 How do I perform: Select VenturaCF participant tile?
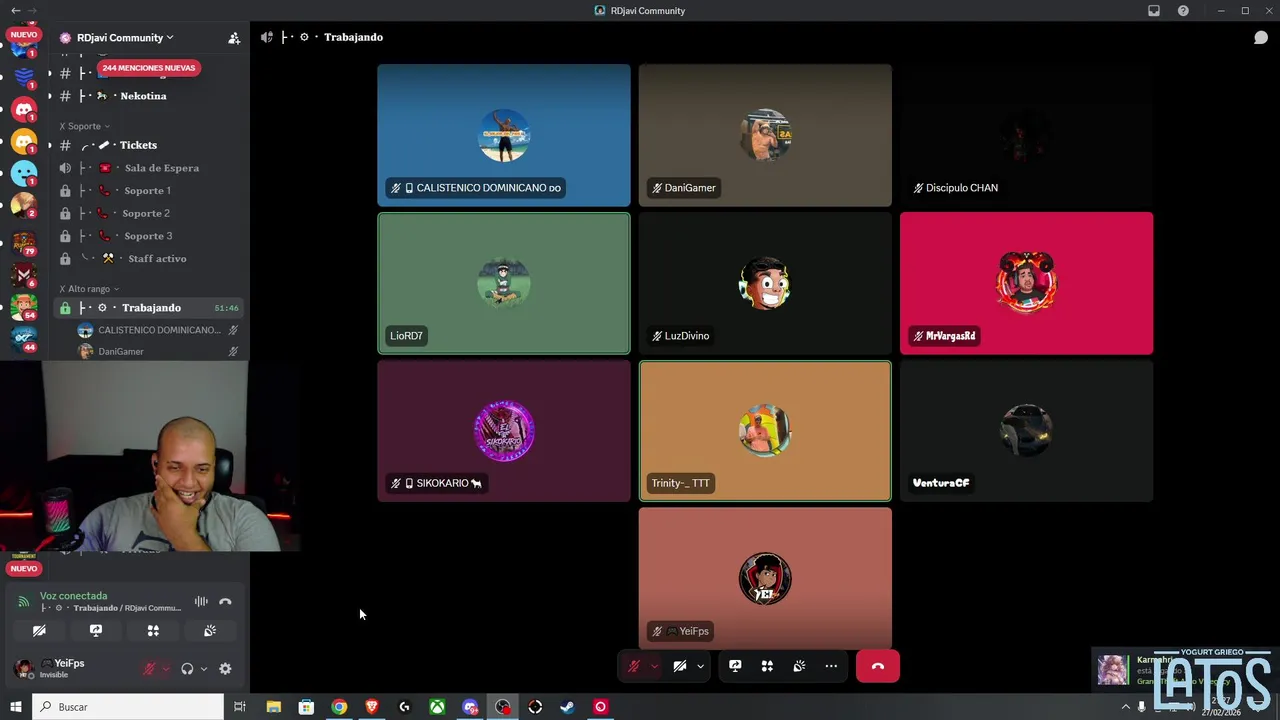(1026, 431)
